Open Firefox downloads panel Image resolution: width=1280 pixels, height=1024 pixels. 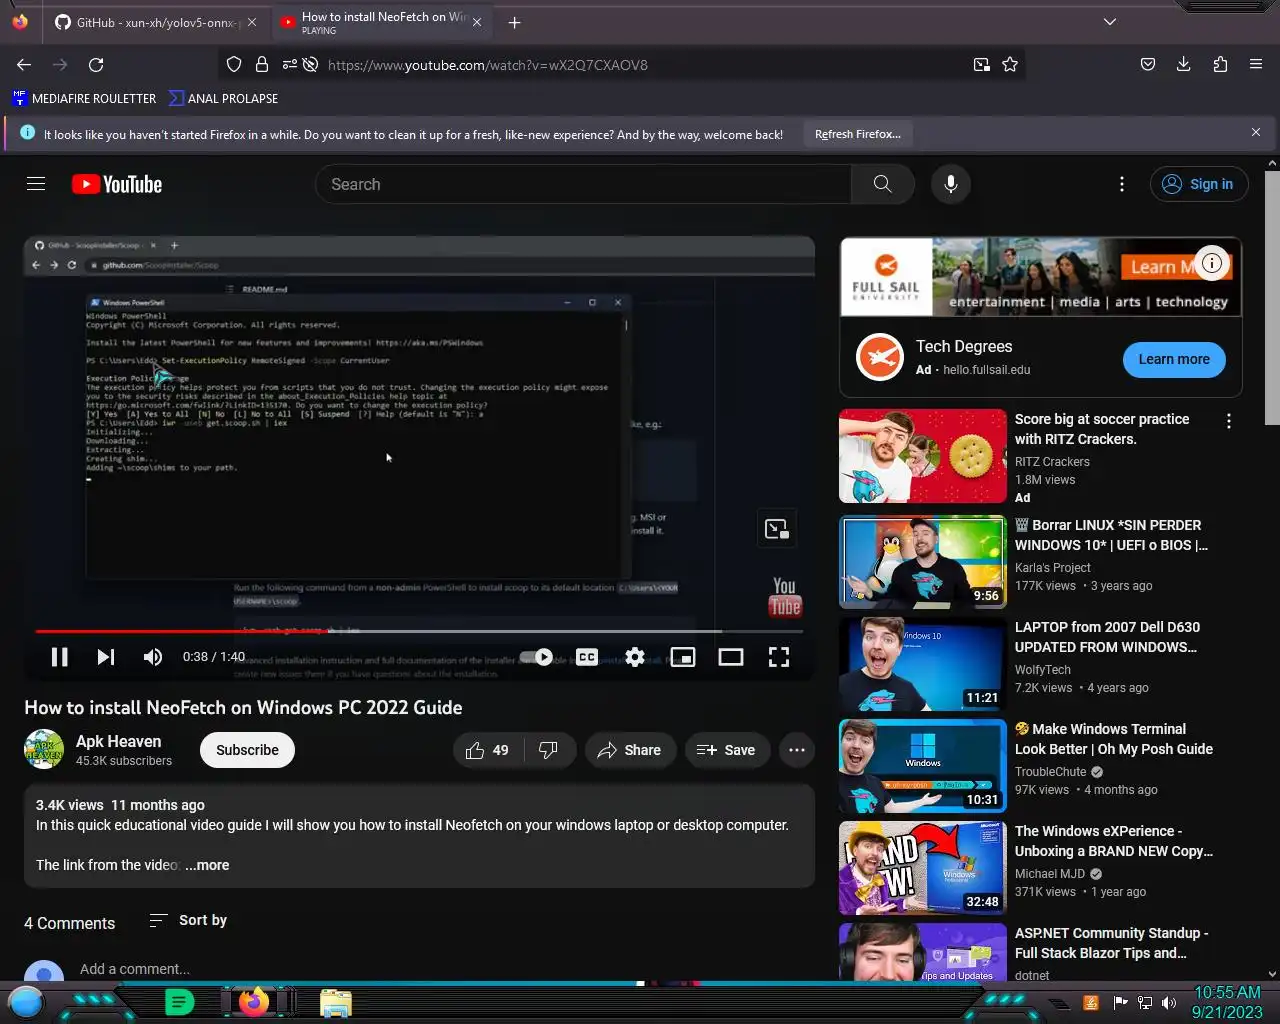click(x=1184, y=64)
